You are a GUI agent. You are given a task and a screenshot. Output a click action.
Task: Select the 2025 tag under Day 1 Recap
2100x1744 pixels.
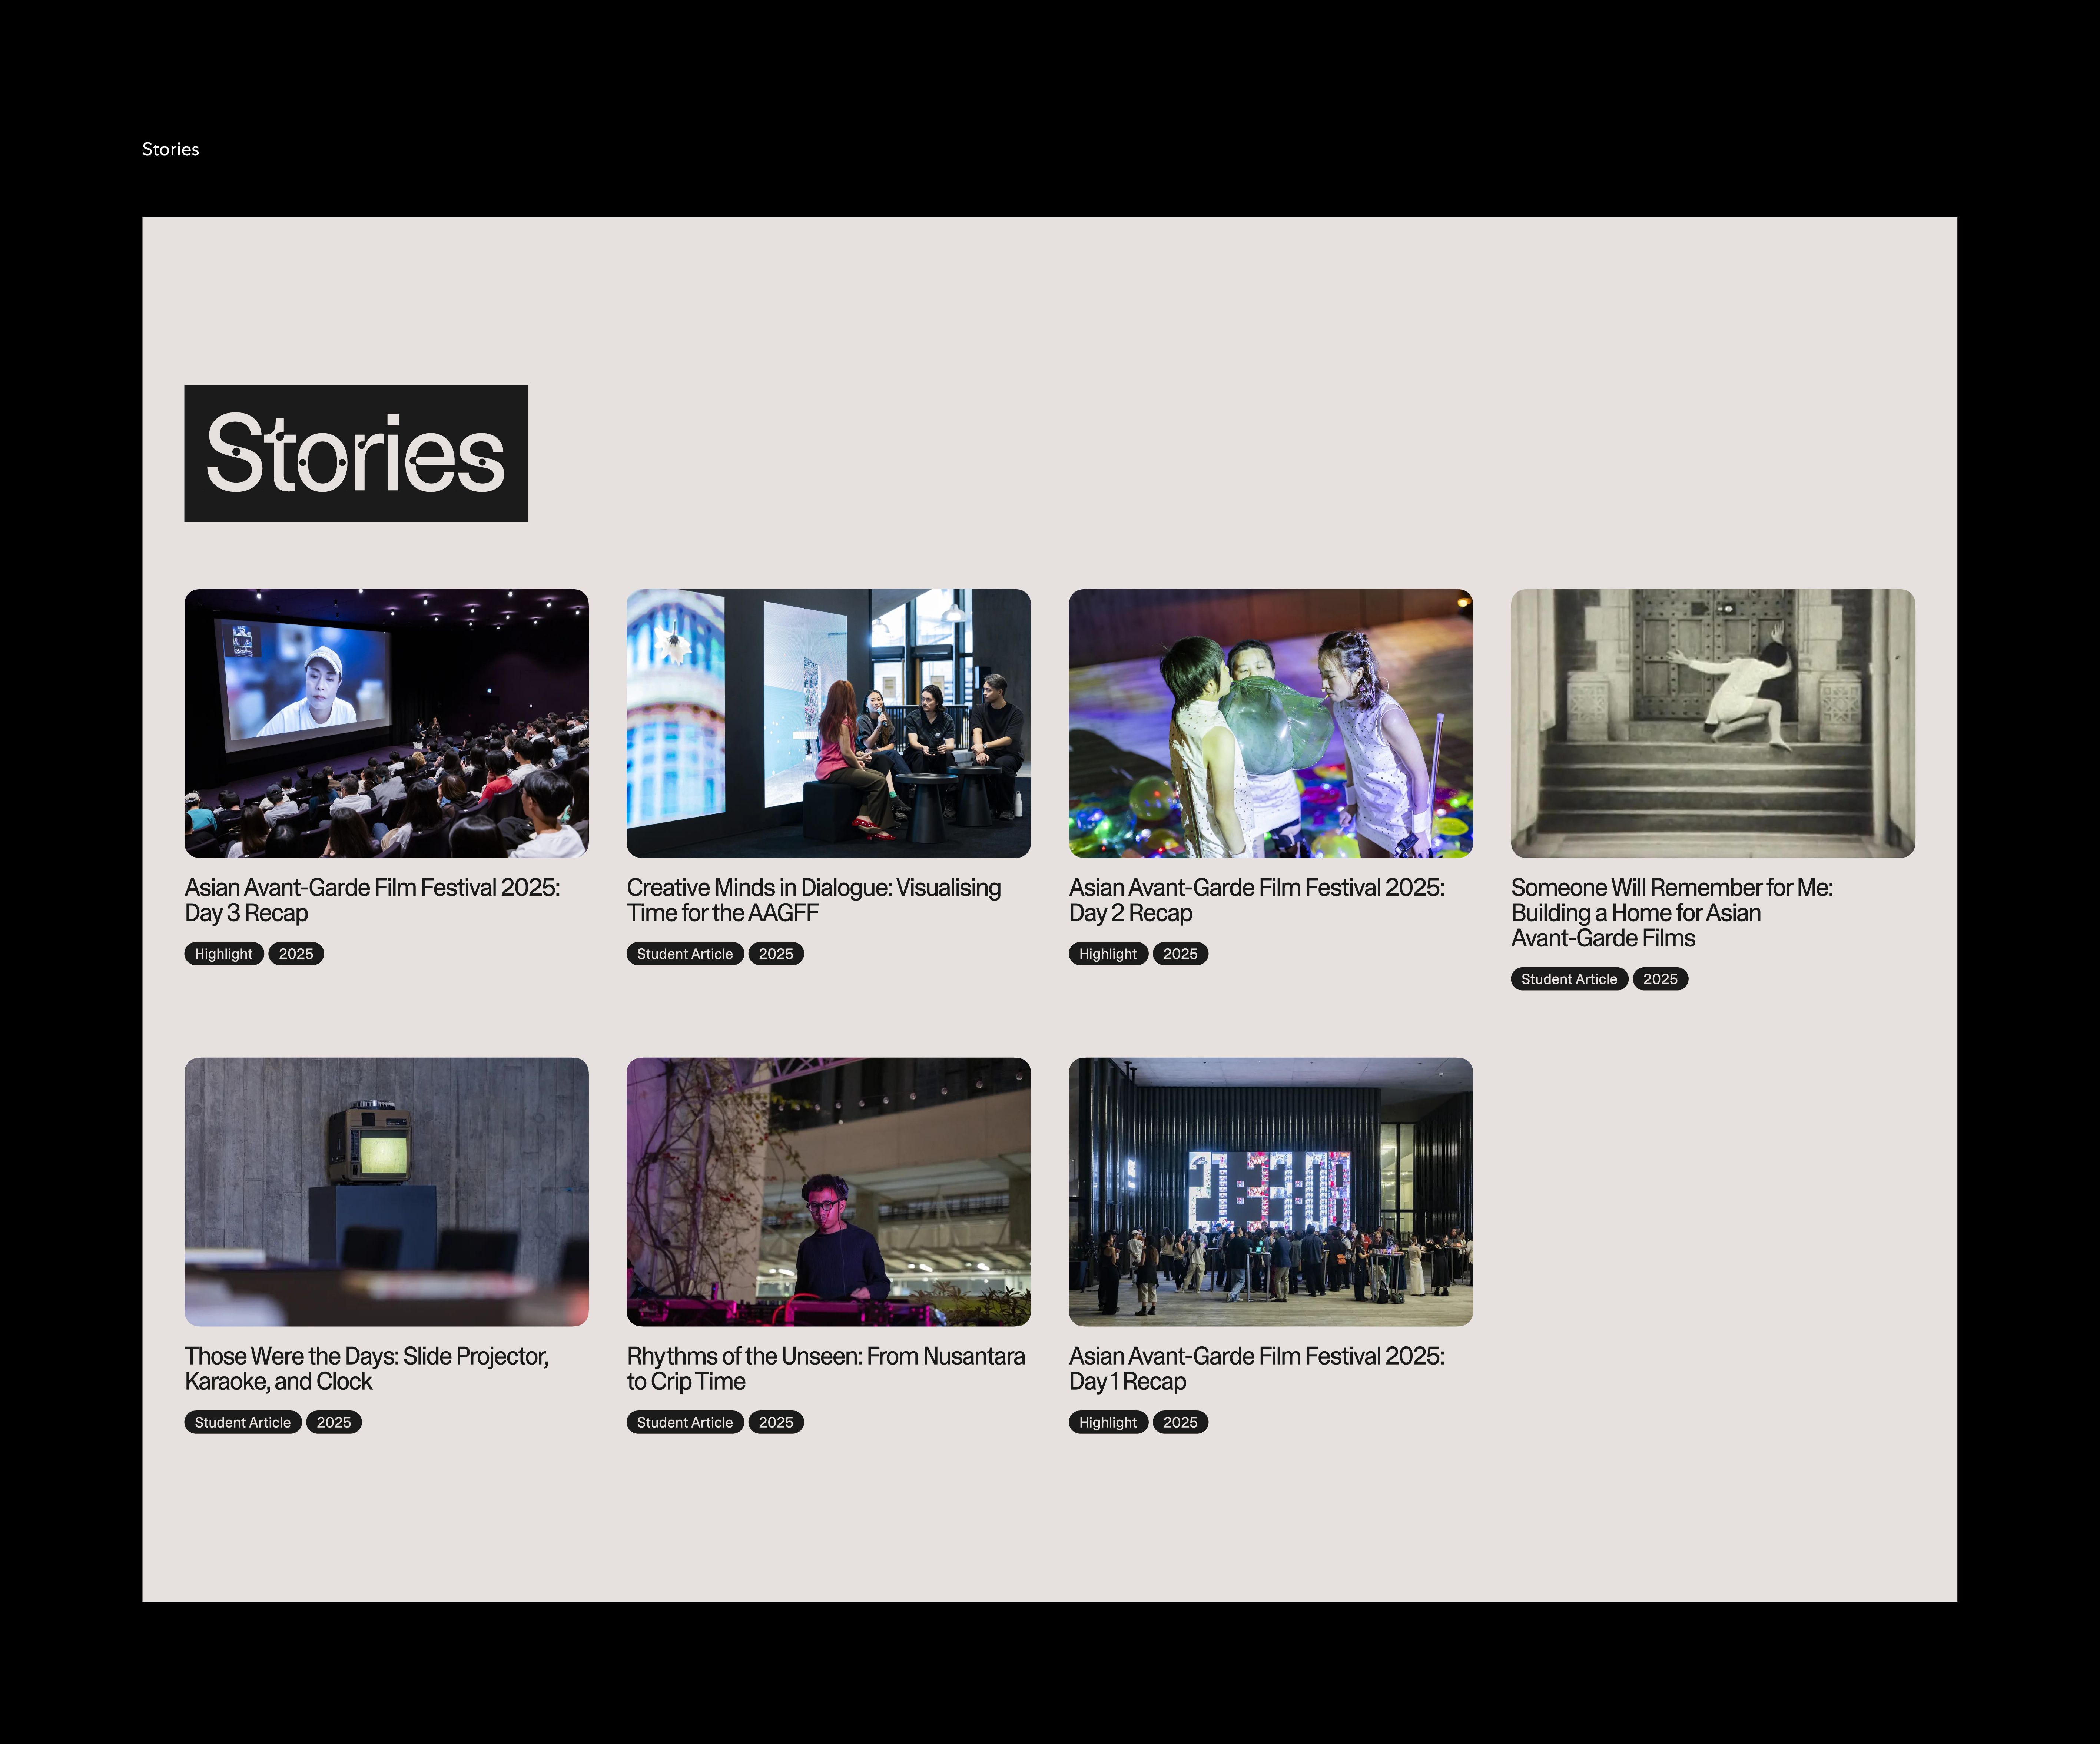pos(1180,1422)
